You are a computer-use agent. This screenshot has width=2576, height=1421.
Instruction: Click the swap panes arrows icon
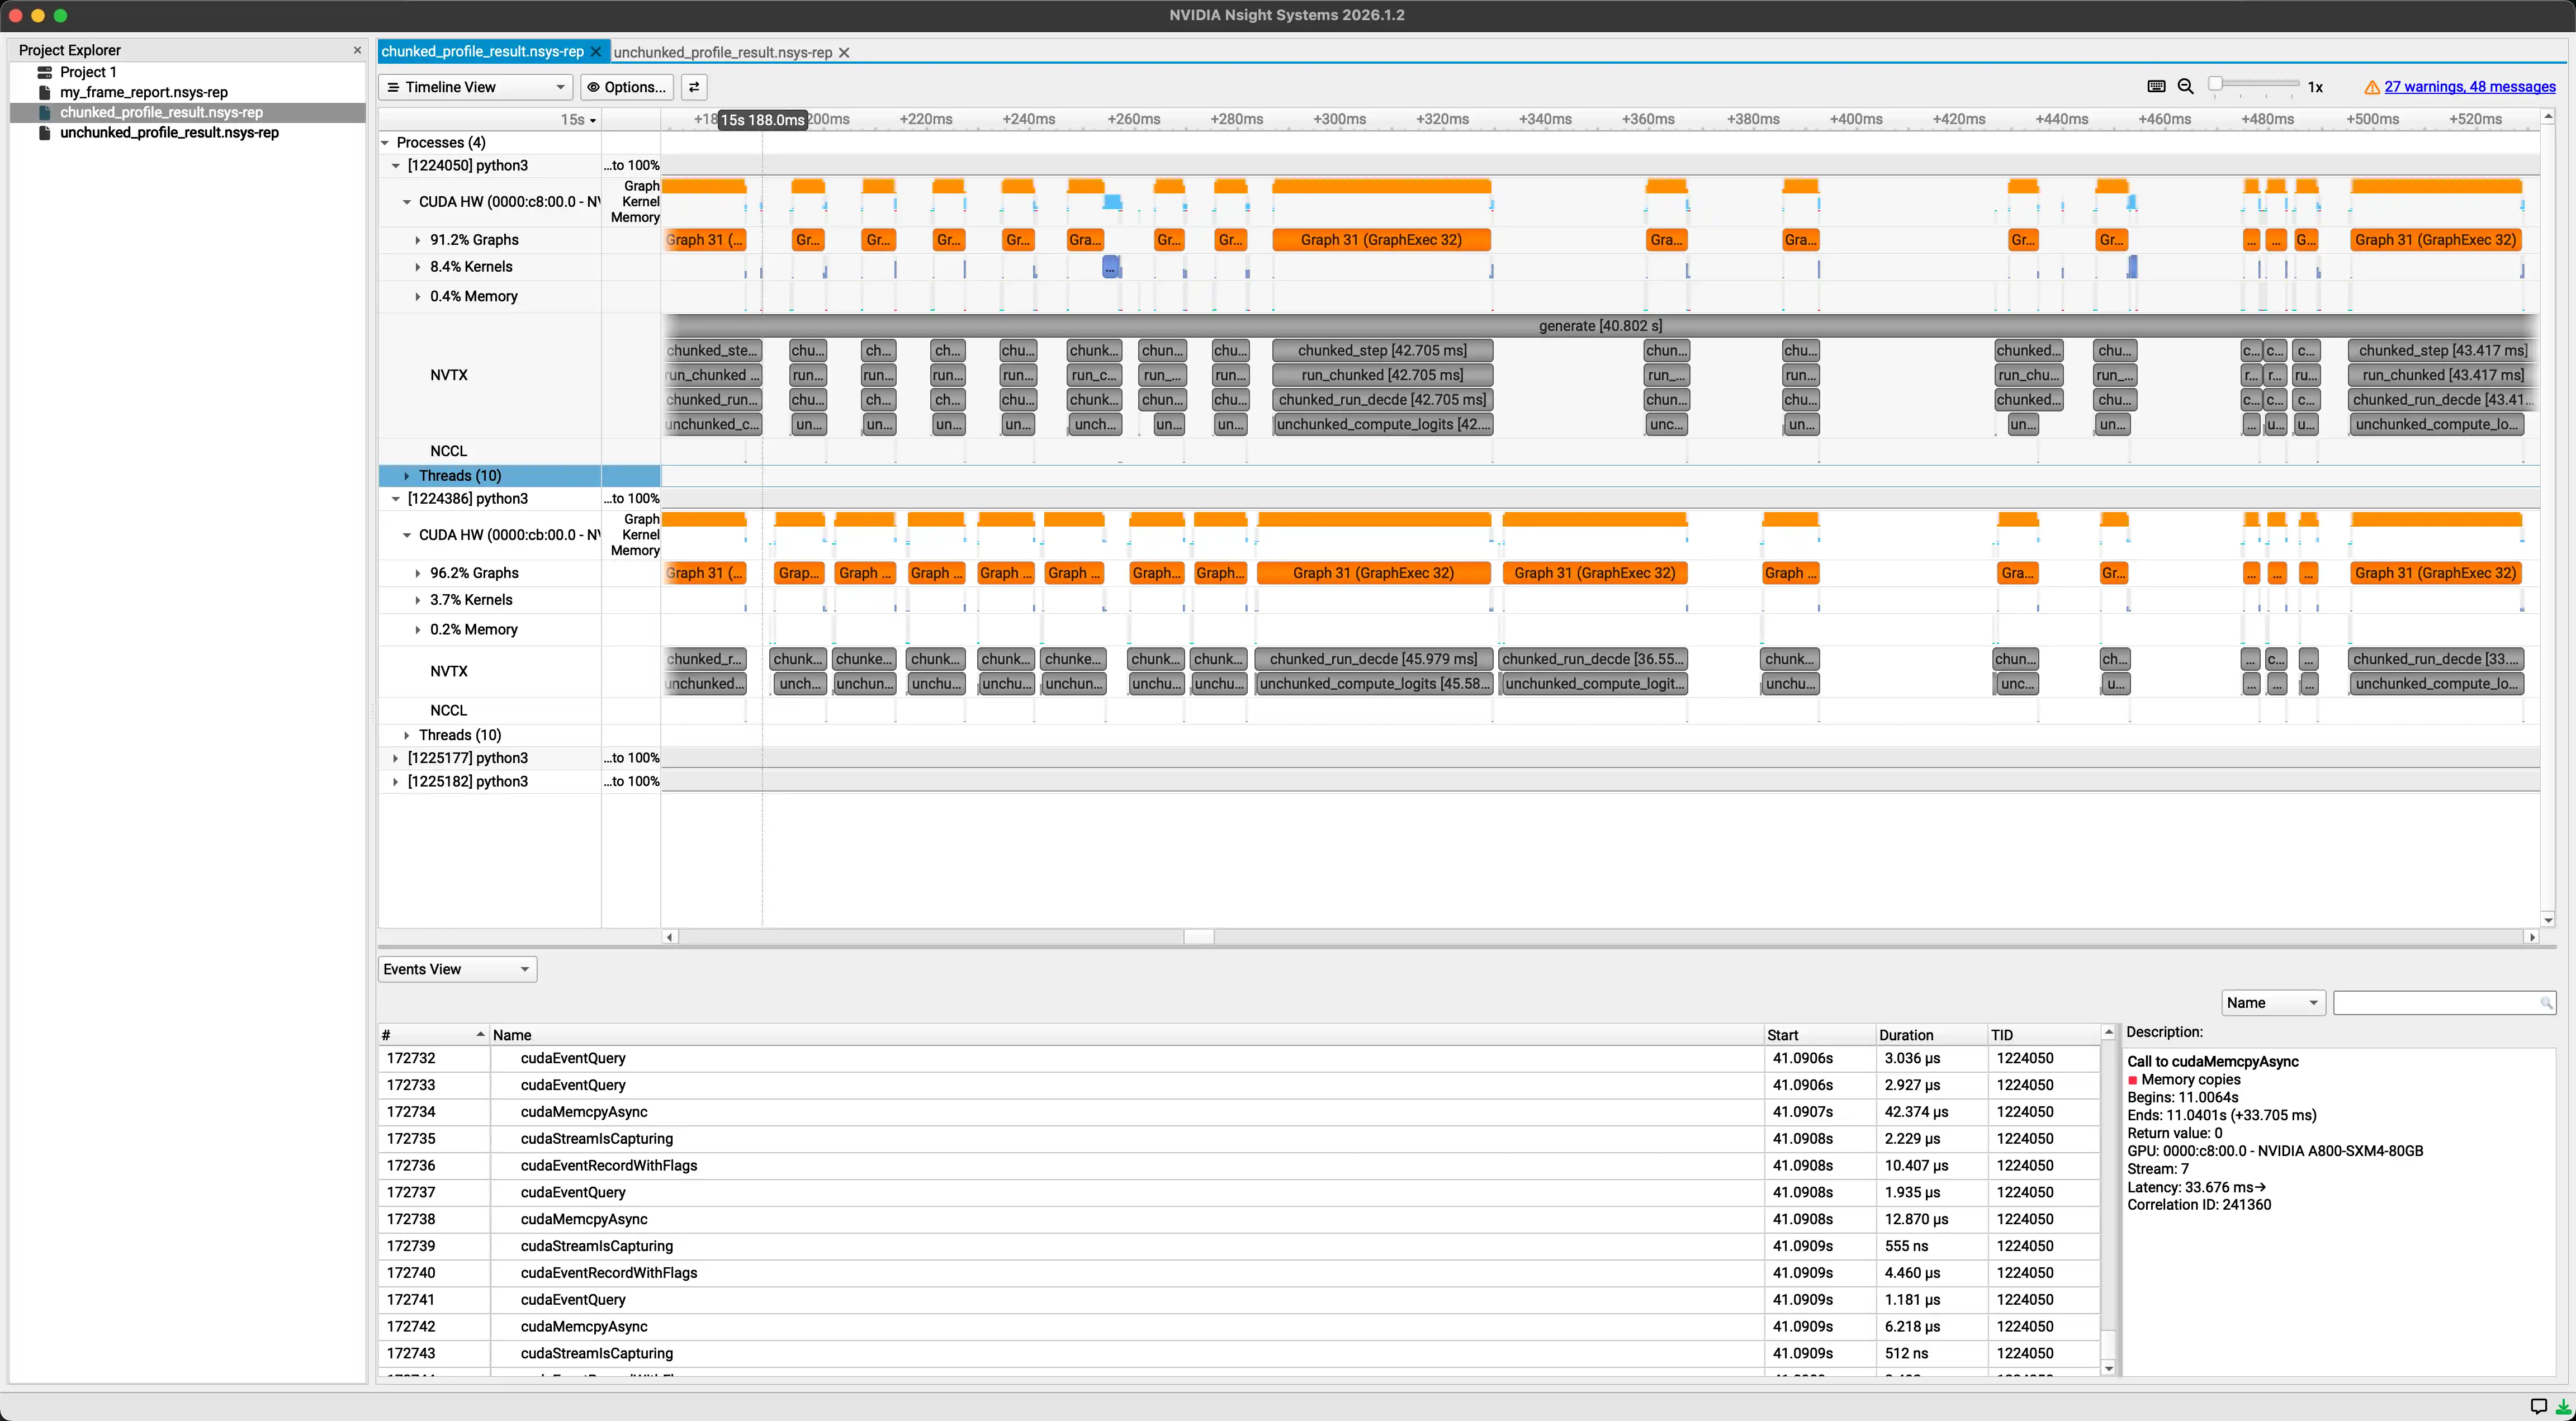coord(694,87)
